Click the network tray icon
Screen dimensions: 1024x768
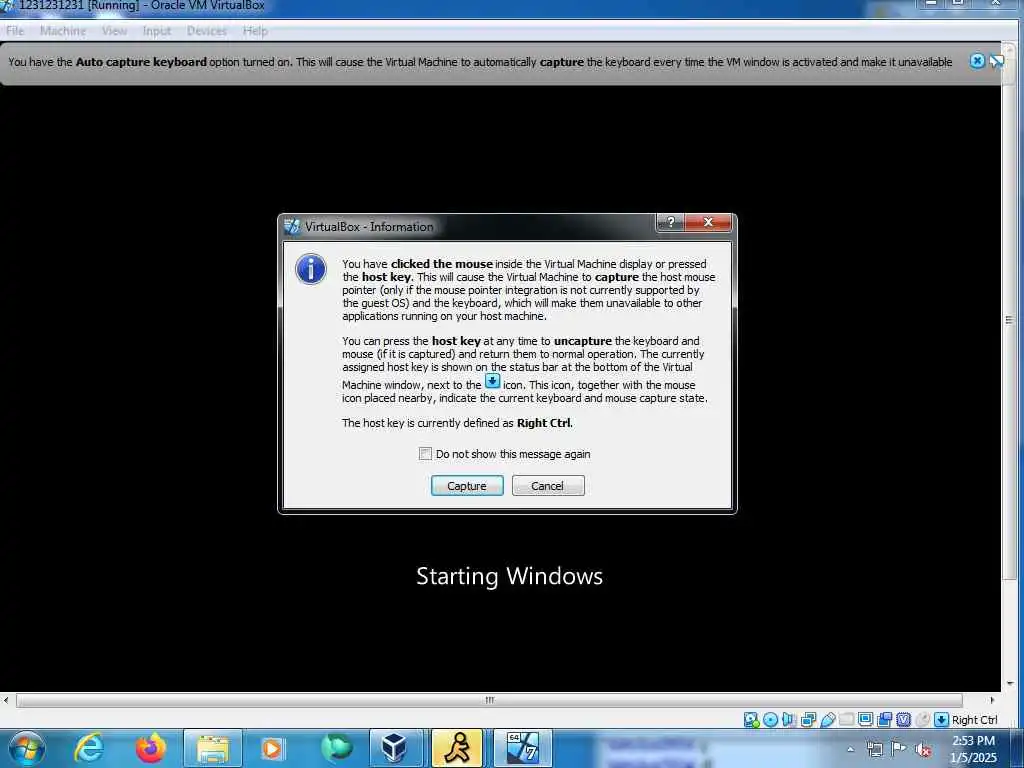[x=874, y=749]
